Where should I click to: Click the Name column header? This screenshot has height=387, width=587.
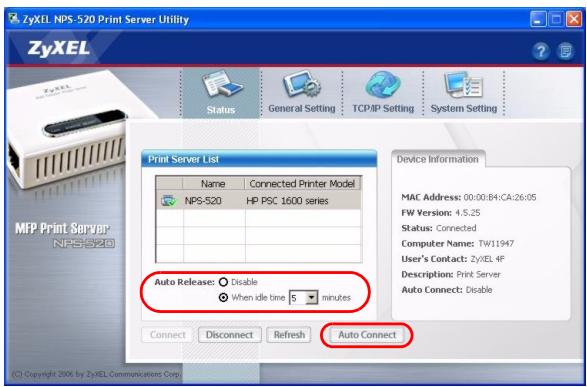pos(213,184)
